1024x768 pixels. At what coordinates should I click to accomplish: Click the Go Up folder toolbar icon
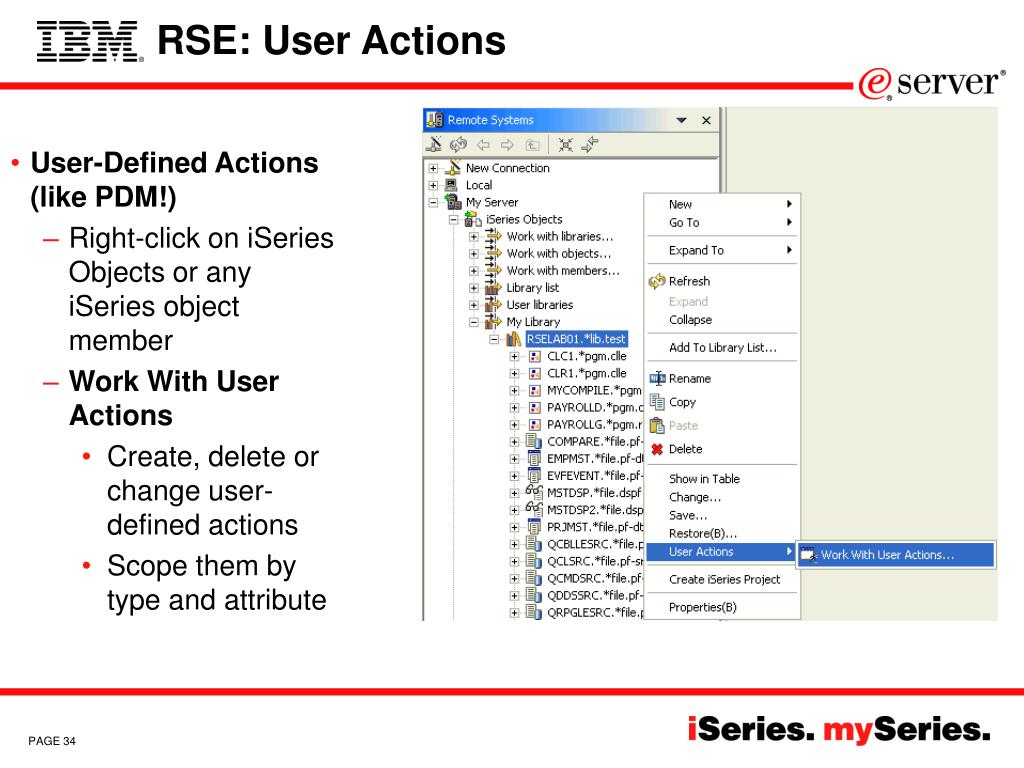(x=532, y=145)
